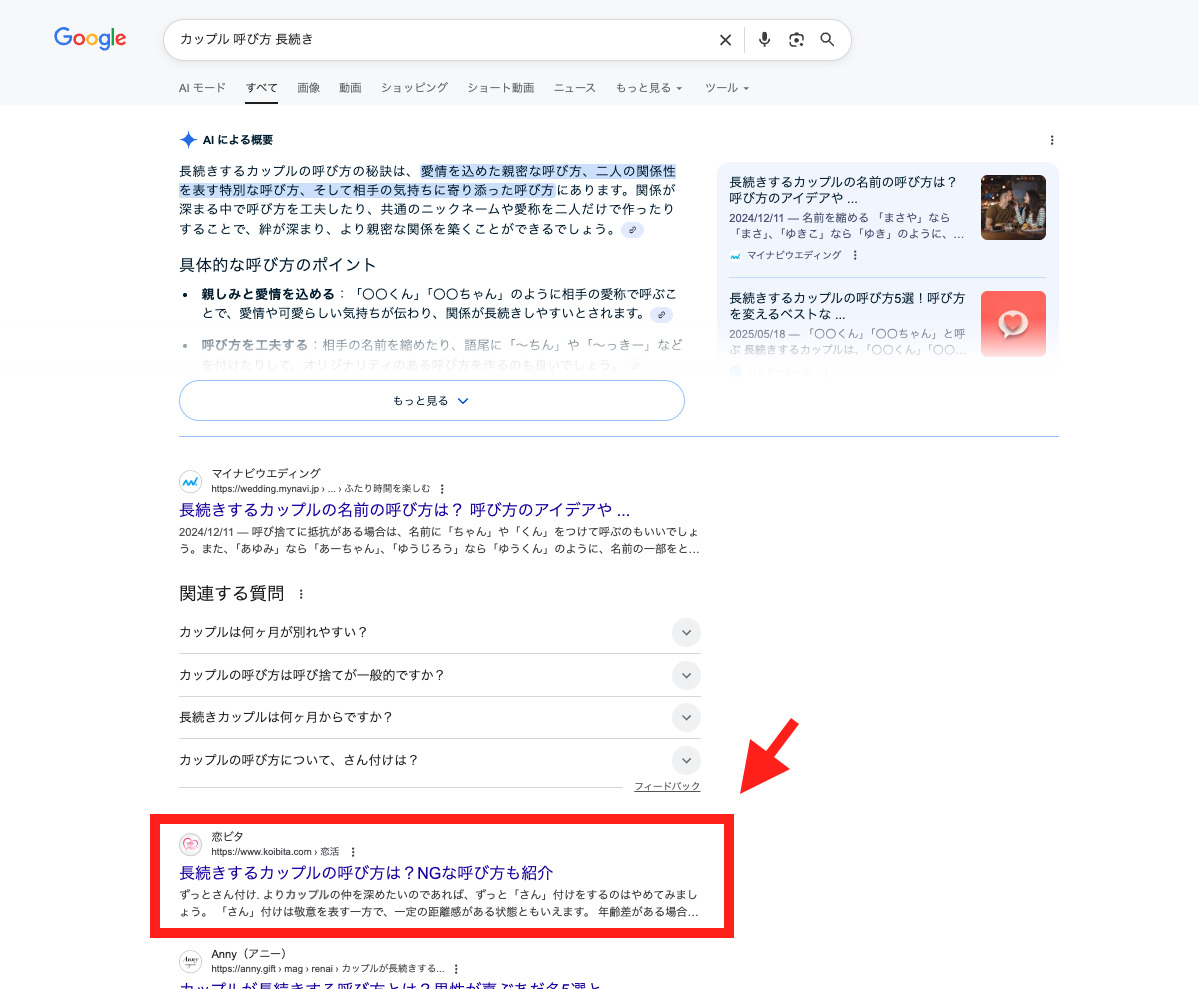Switch to 動画 tab
This screenshot has width=1198, height=989.
pos(350,88)
